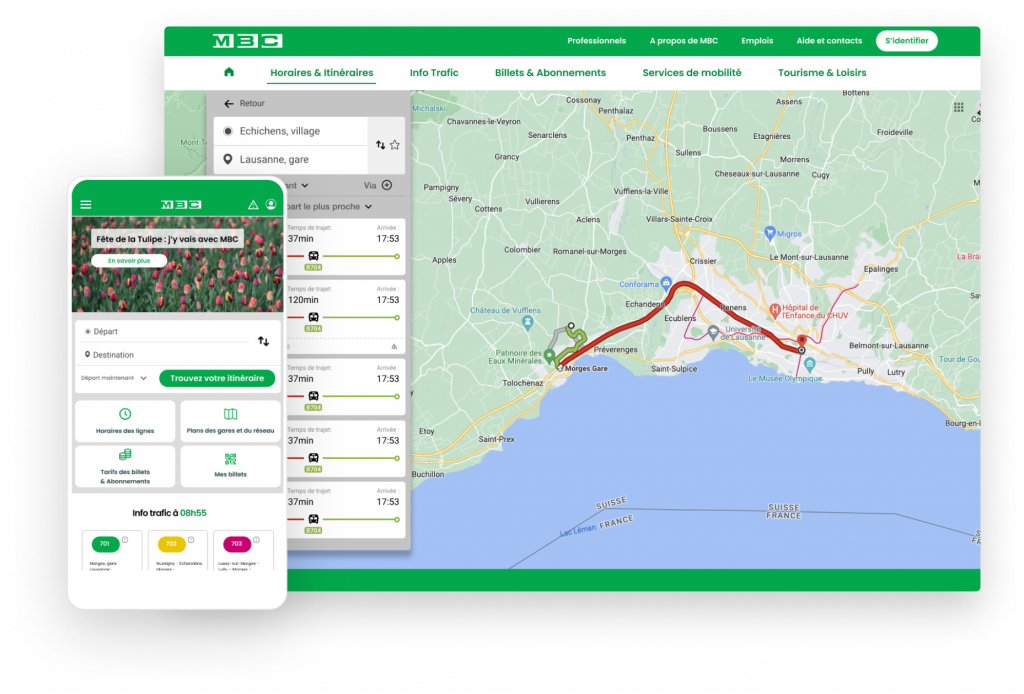Swap Départ and Destination in the mobile app
Viewport: 1024px width, 694px height.
(x=263, y=341)
